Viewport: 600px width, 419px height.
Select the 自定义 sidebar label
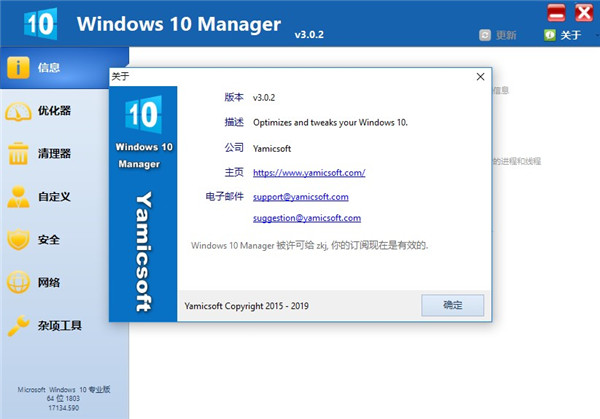point(54,197)
